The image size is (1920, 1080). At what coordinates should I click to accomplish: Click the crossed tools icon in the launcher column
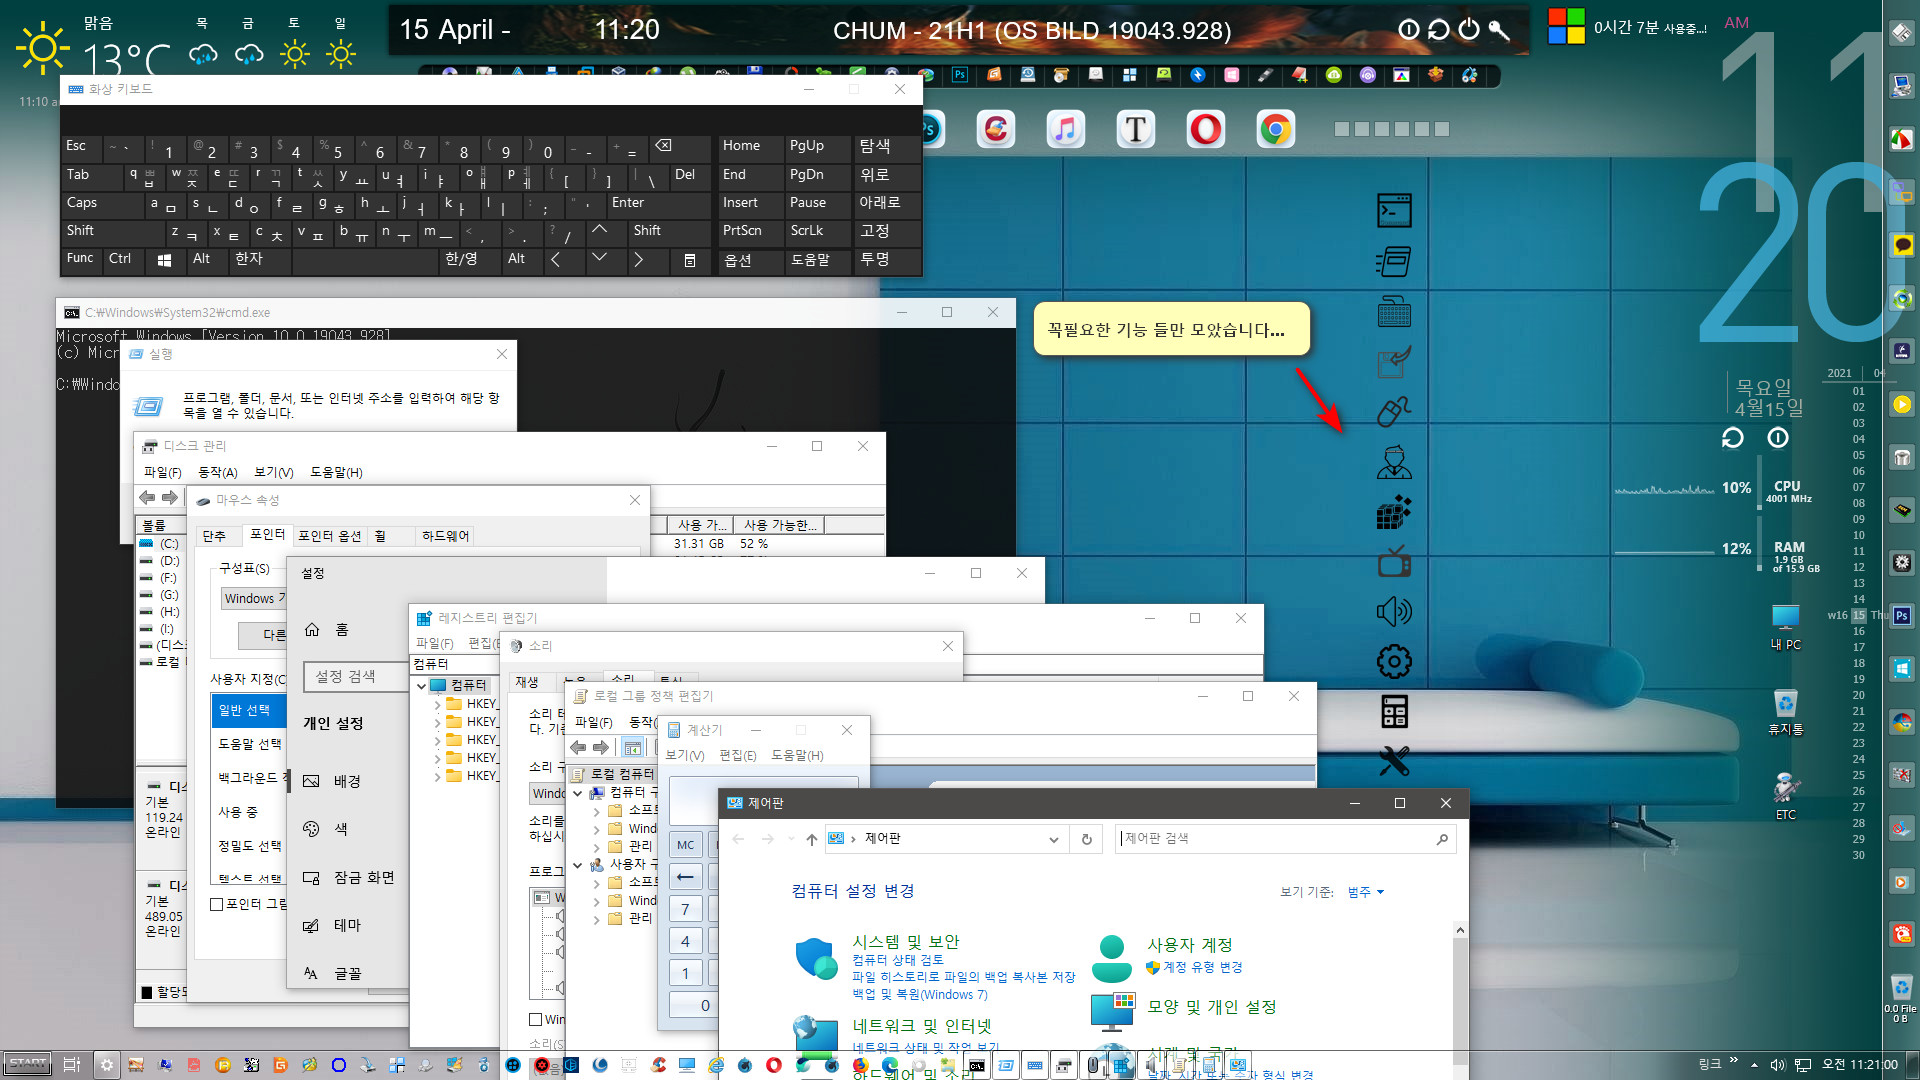[1394, 761]
